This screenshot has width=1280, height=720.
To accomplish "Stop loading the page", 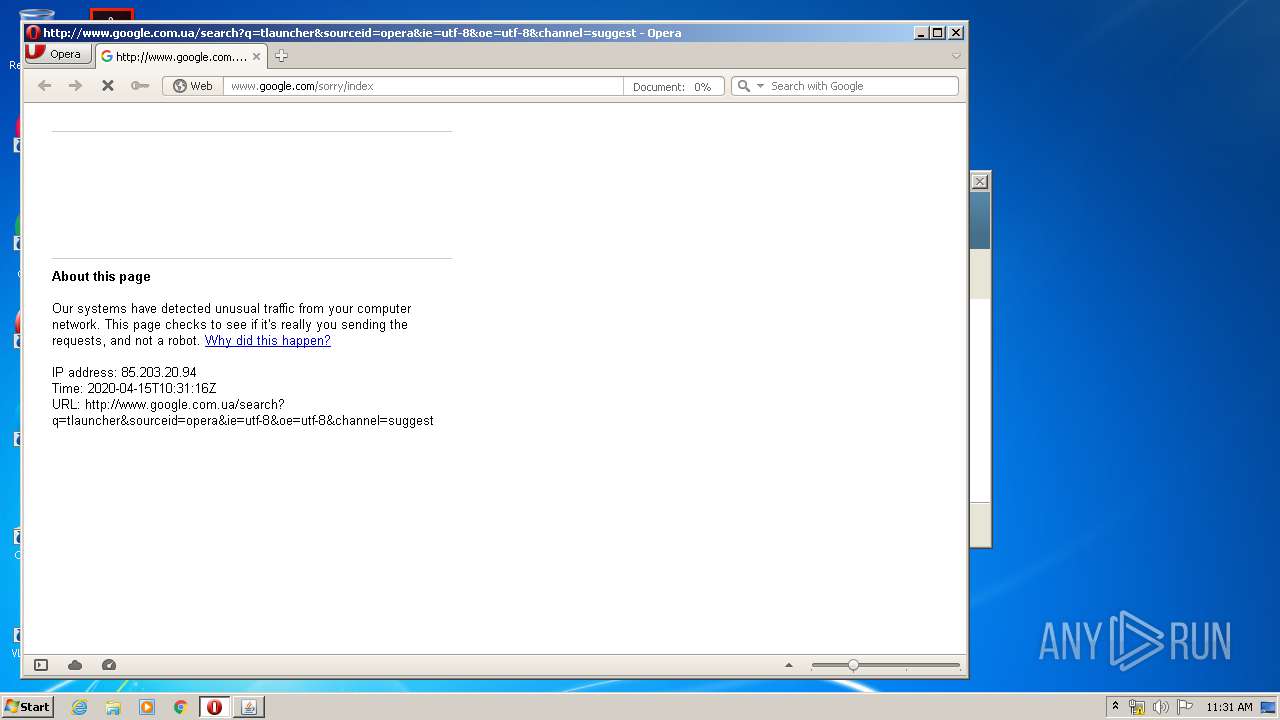I will [108, 86].
